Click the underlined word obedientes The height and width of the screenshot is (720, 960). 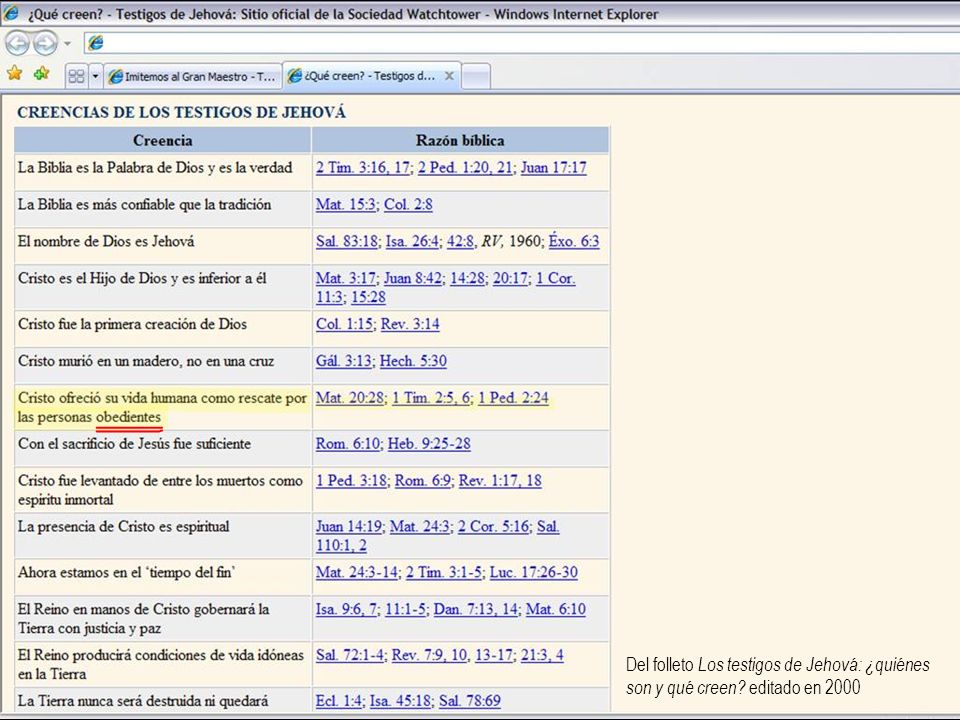(129, 417)
